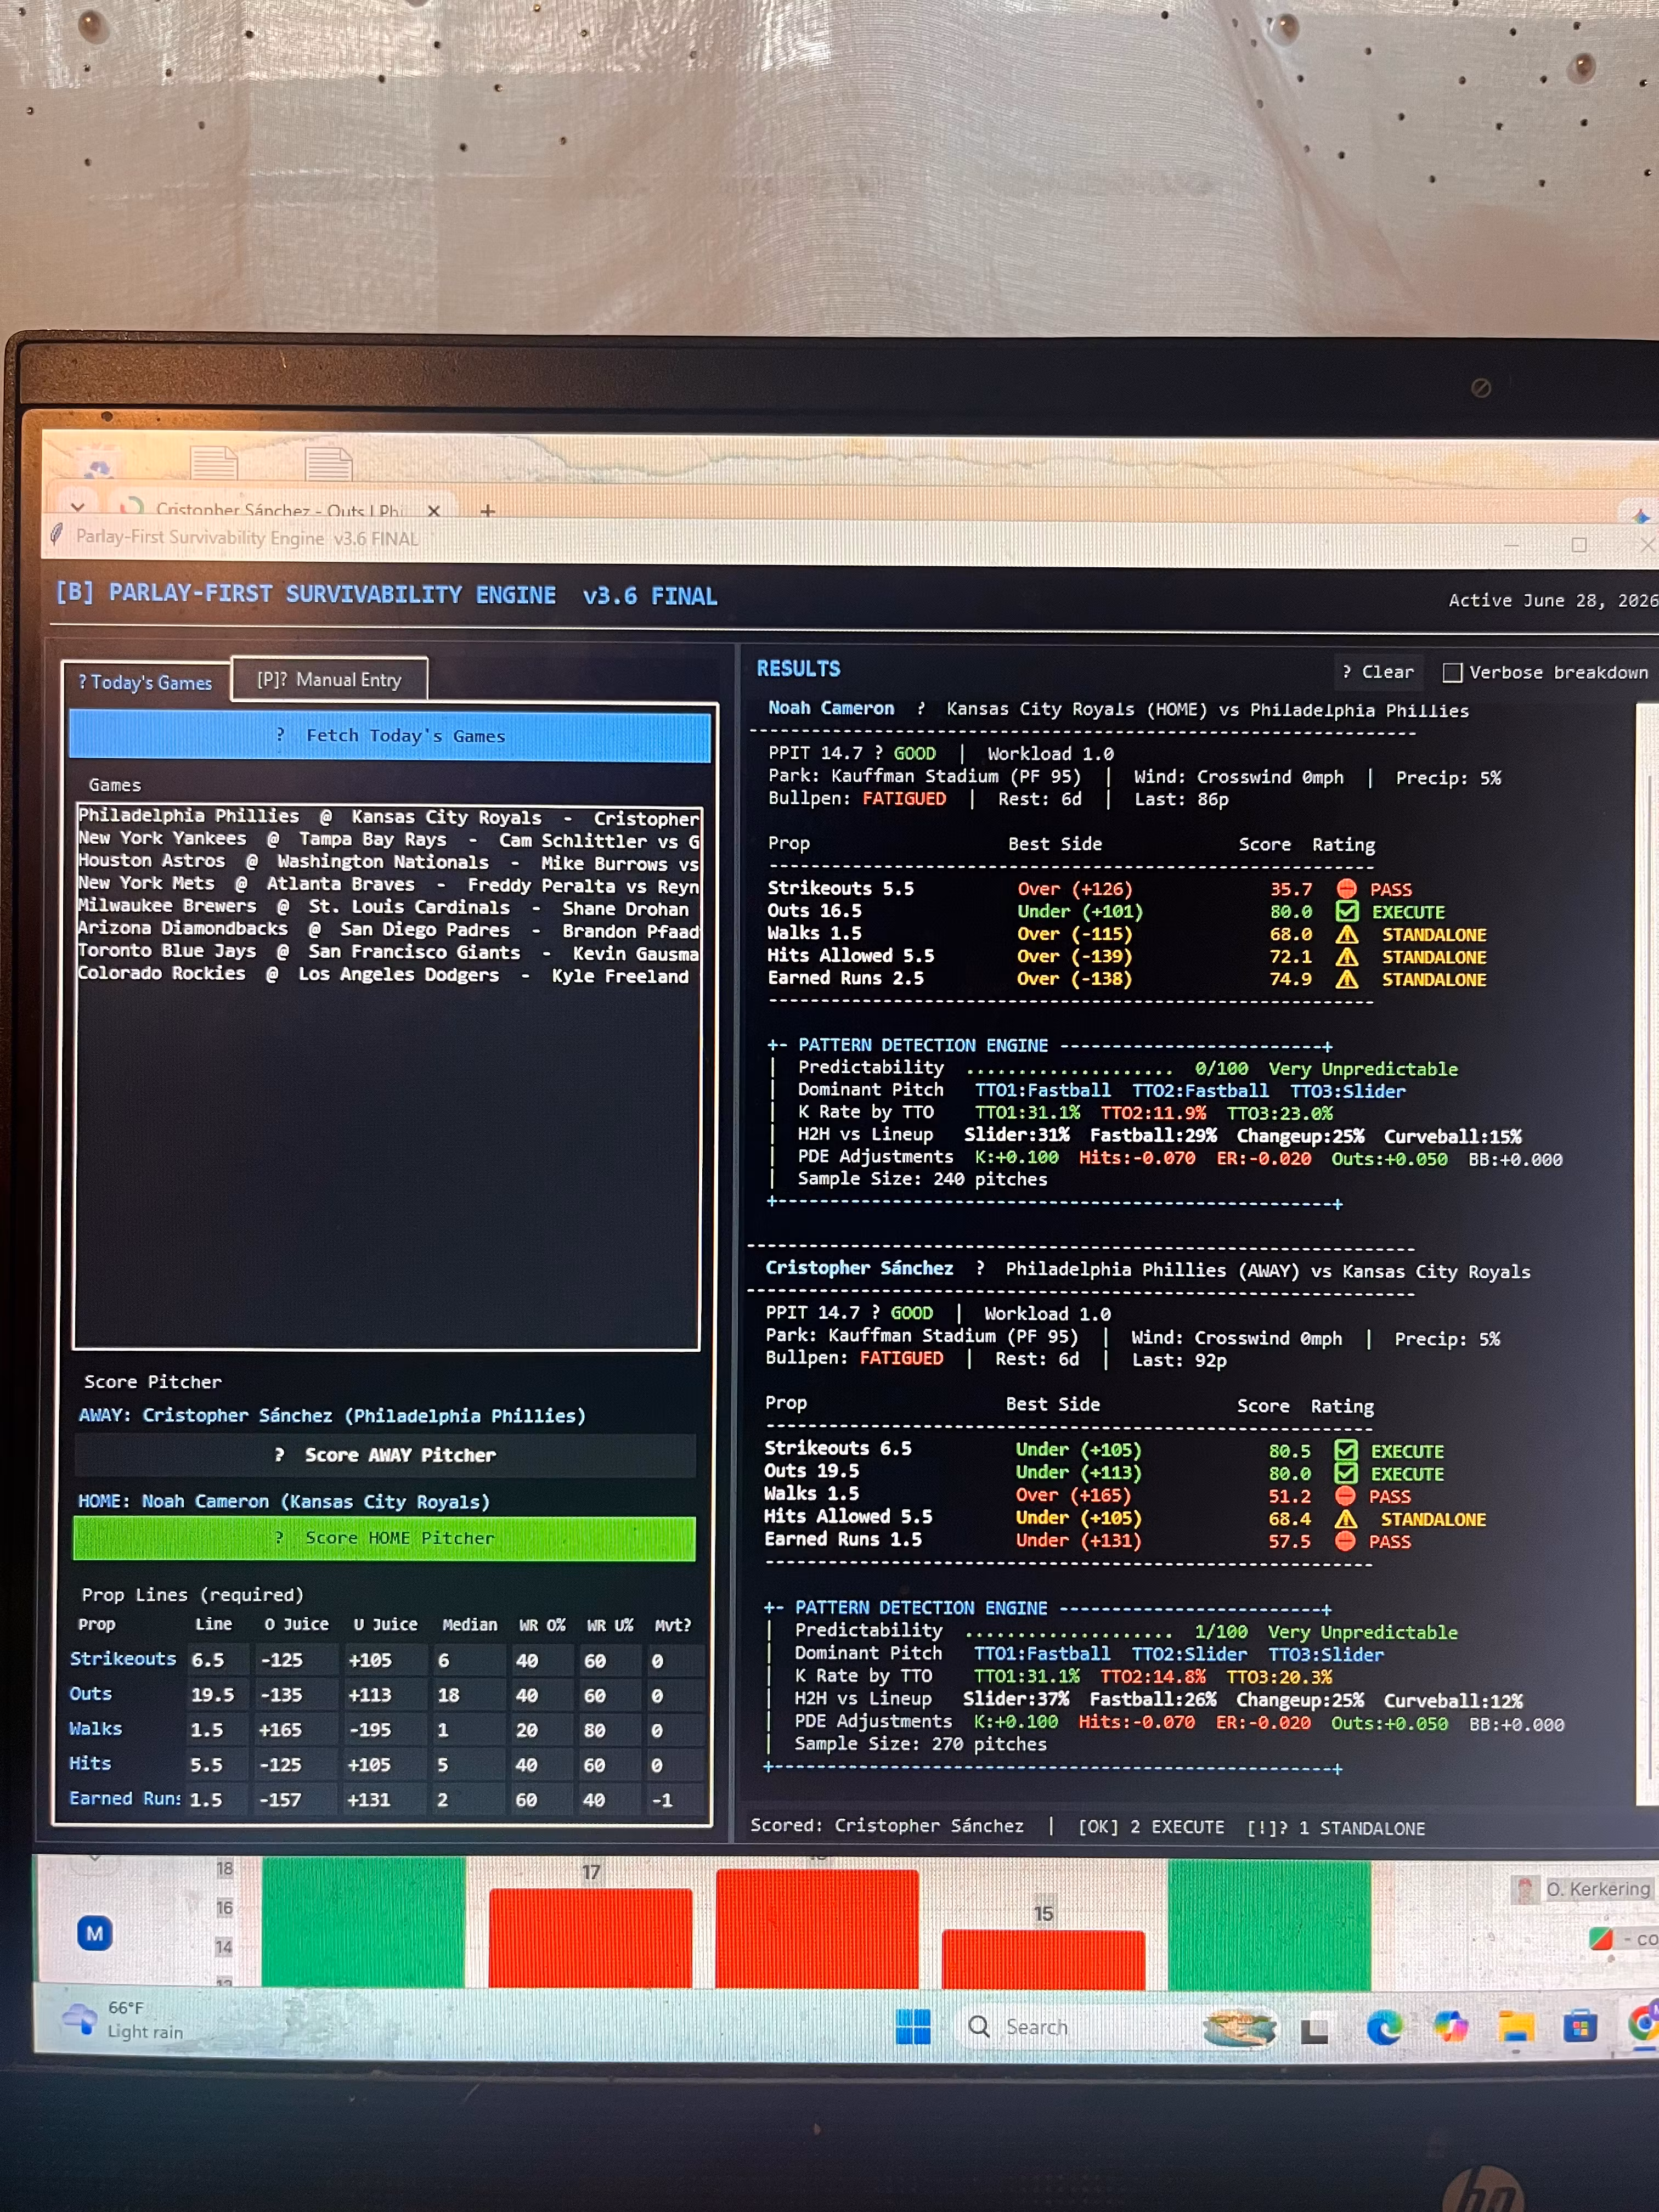This screenshot has height=2212, width=1659.
Task: Click the red bar labeled 17 in chart
Action: coord(590,1937)
